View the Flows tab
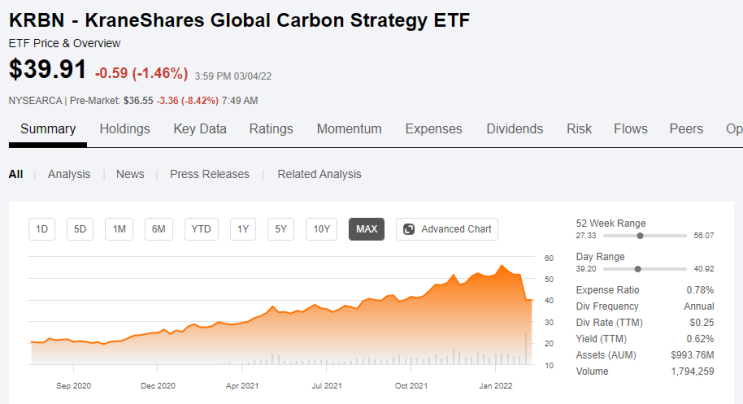Screen dimensions: 743x404 pyautogui.click(x=631, y=129)
